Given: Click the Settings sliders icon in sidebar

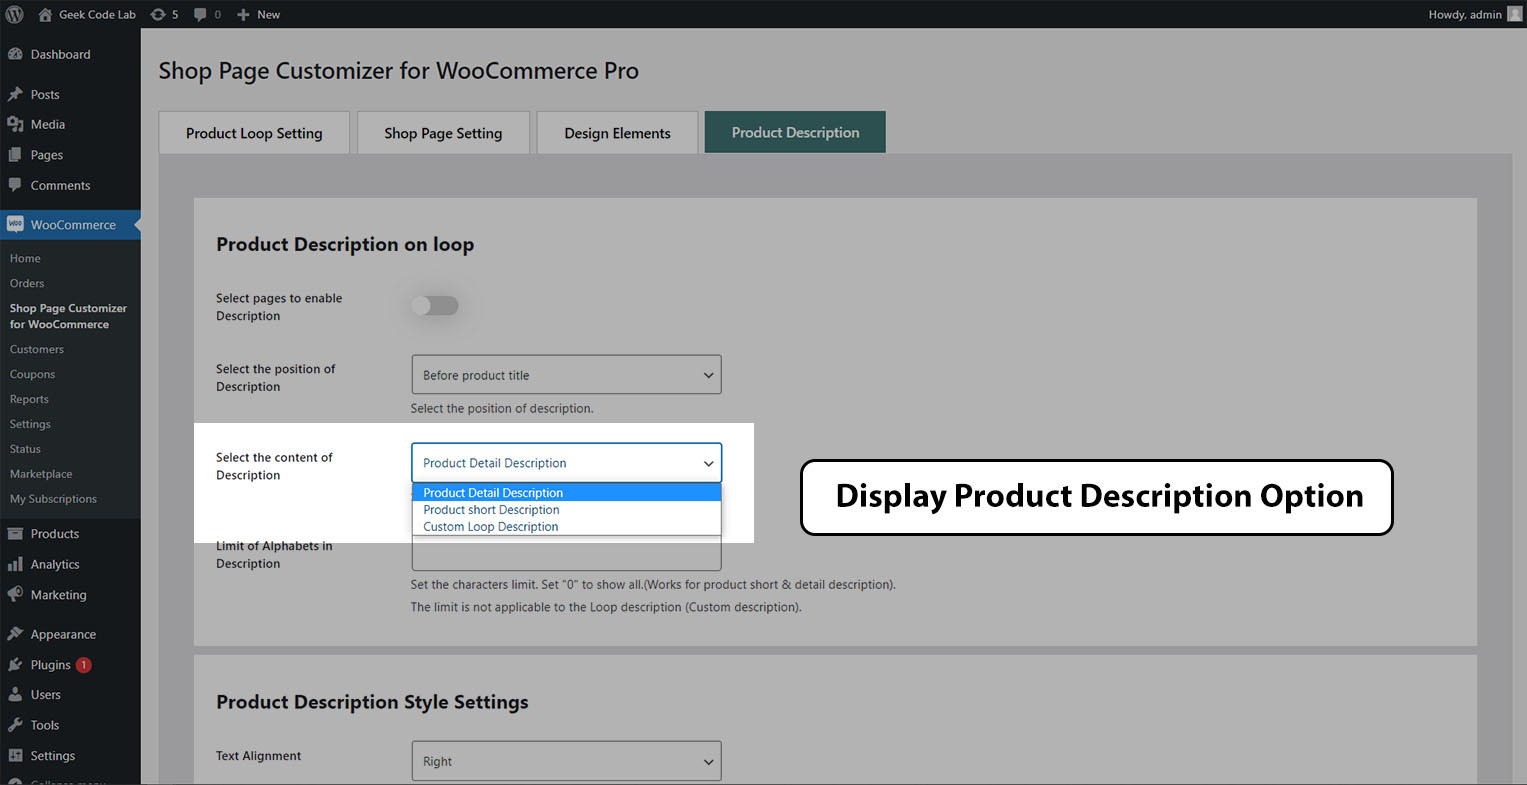Looking at the screenshot, I should tap(15, 756).
